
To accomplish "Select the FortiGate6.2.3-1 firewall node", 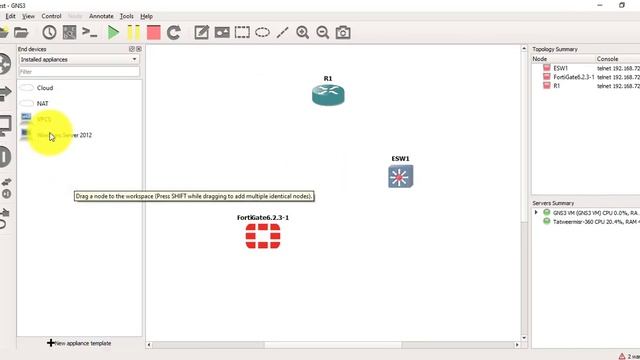I will point(263,236).
